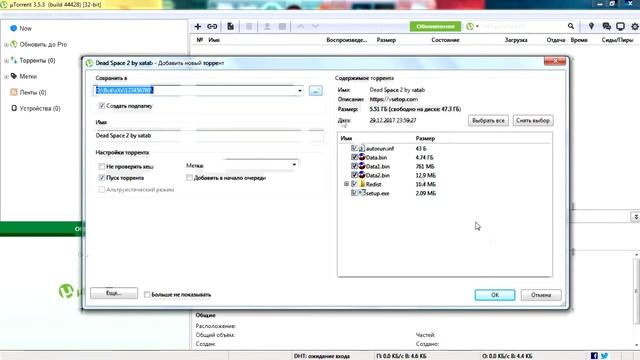This screenshot has width=640, height=360.
Task: Sort file list by 'Размер' column header
Action: (425, 138)
